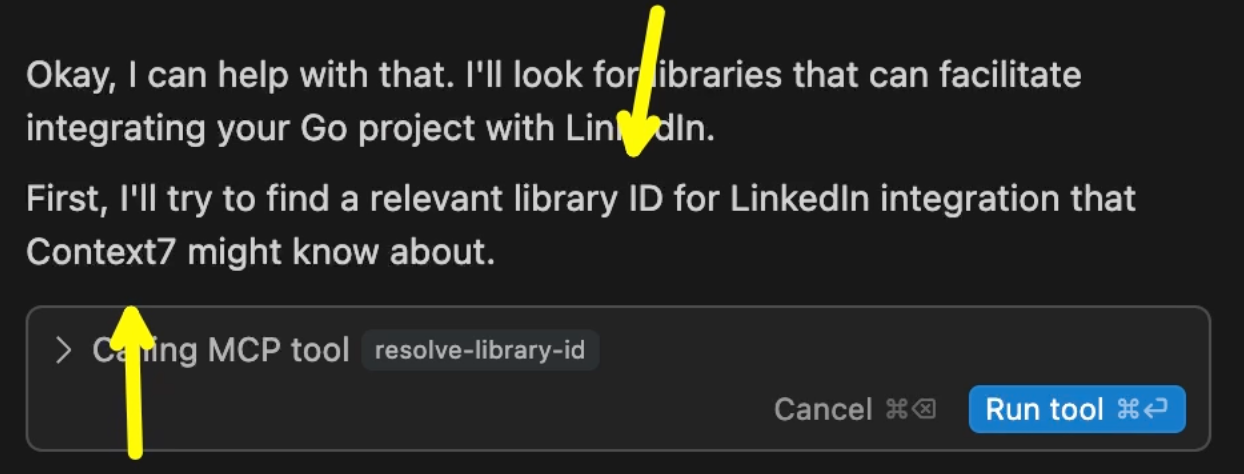Click the 'relevant' word in second paragraph
The width and height of the screenshot is (1244, 474).
coord(420,199)
